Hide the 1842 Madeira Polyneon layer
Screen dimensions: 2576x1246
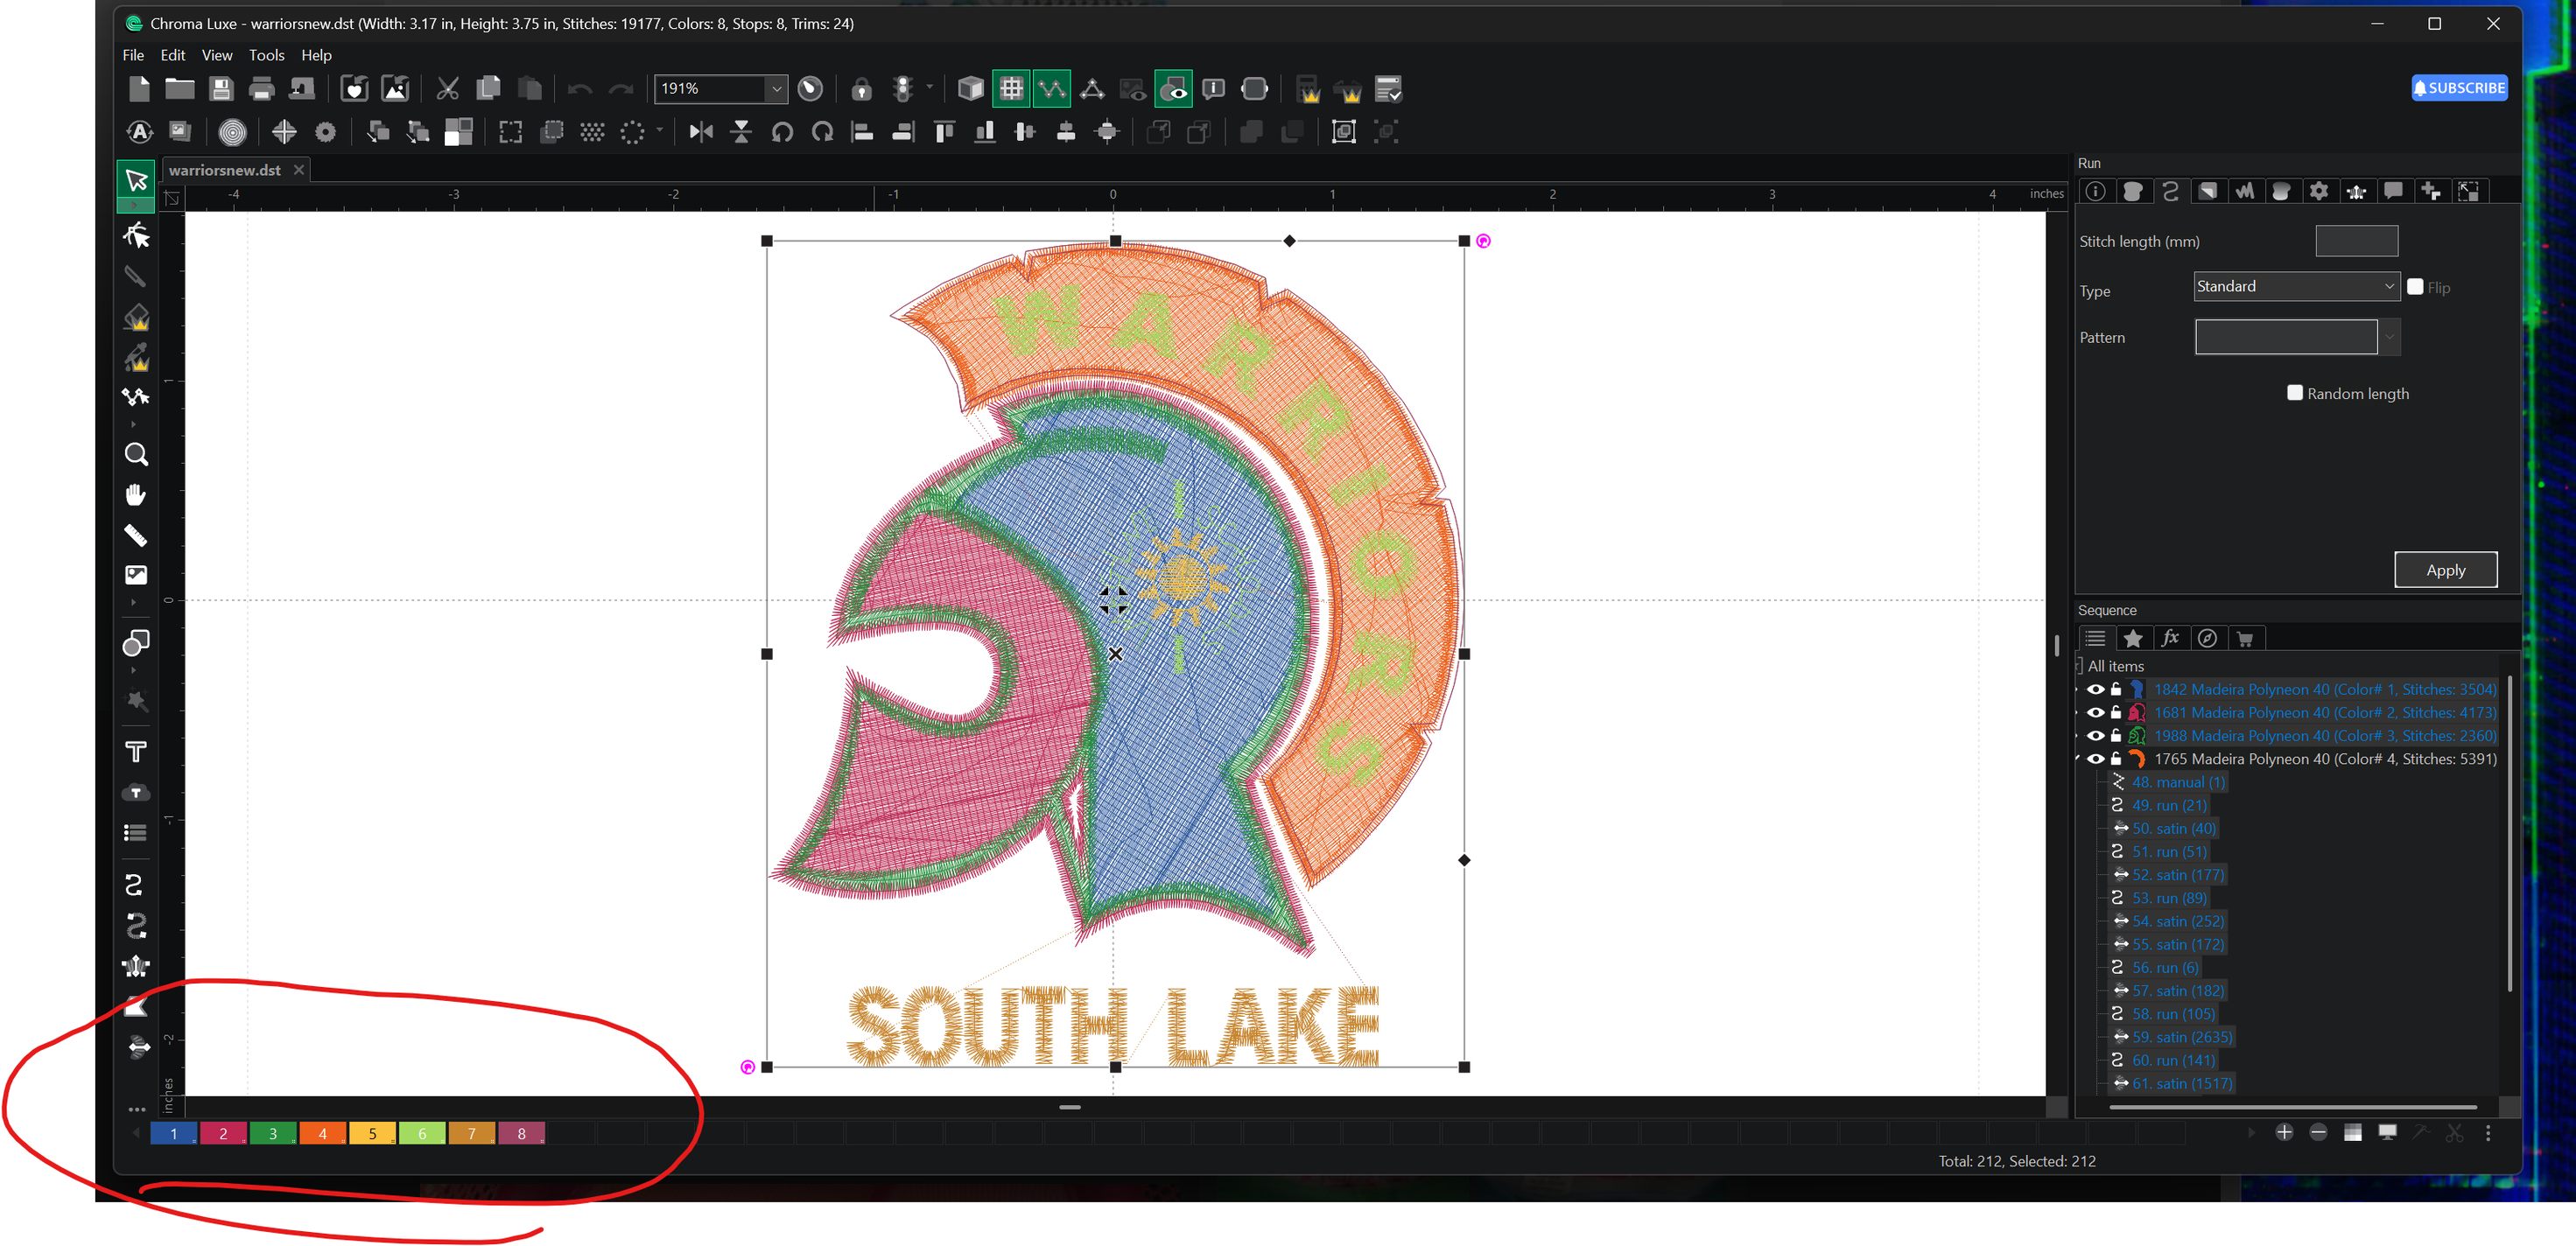click(x=2095, y=689)
